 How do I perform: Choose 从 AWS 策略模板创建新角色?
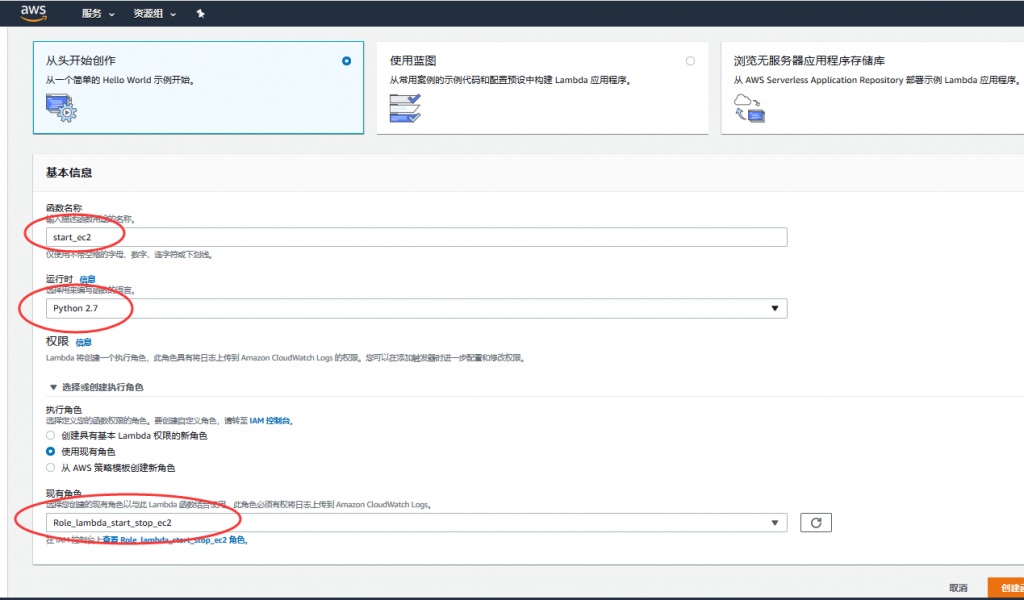tap(51, 468)
